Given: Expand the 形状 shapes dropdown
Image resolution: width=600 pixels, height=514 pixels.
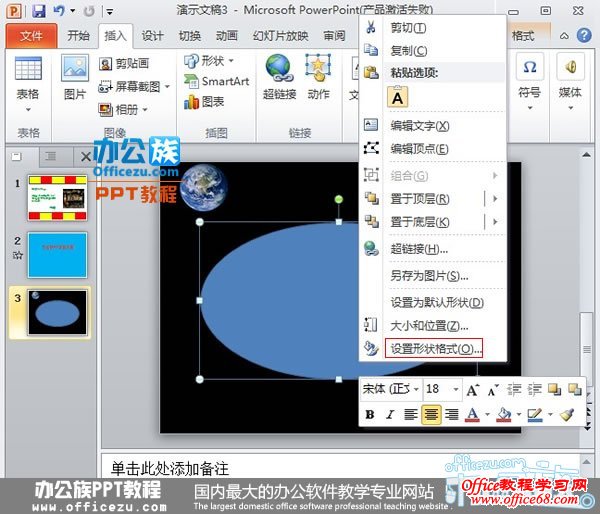Looking at the screenshot, I should click(231, 61).
